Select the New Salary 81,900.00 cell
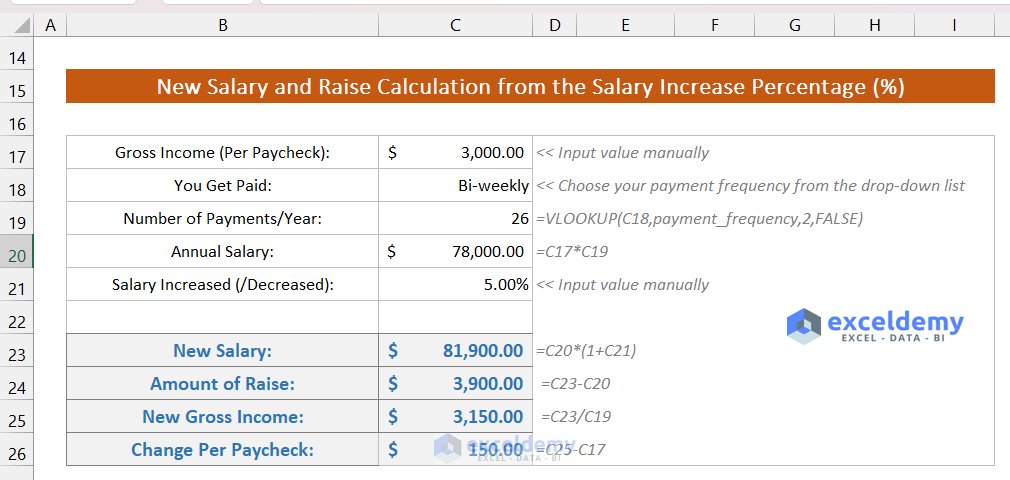This screenshot has width=1010, height=480. [x=456, y=351]
